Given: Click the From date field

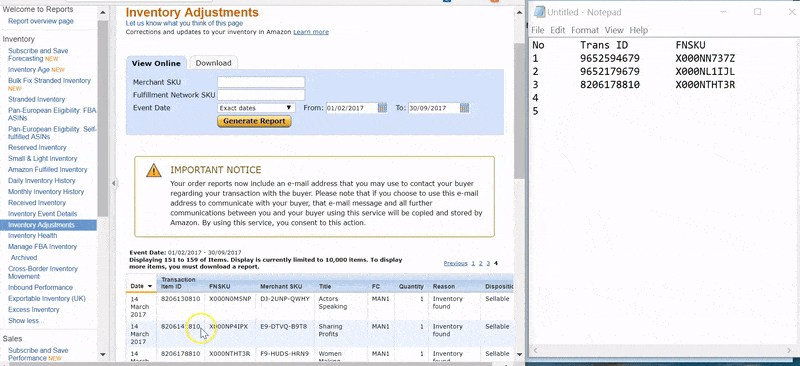Looking at the screenshot, I should click(x=351, y=108).
